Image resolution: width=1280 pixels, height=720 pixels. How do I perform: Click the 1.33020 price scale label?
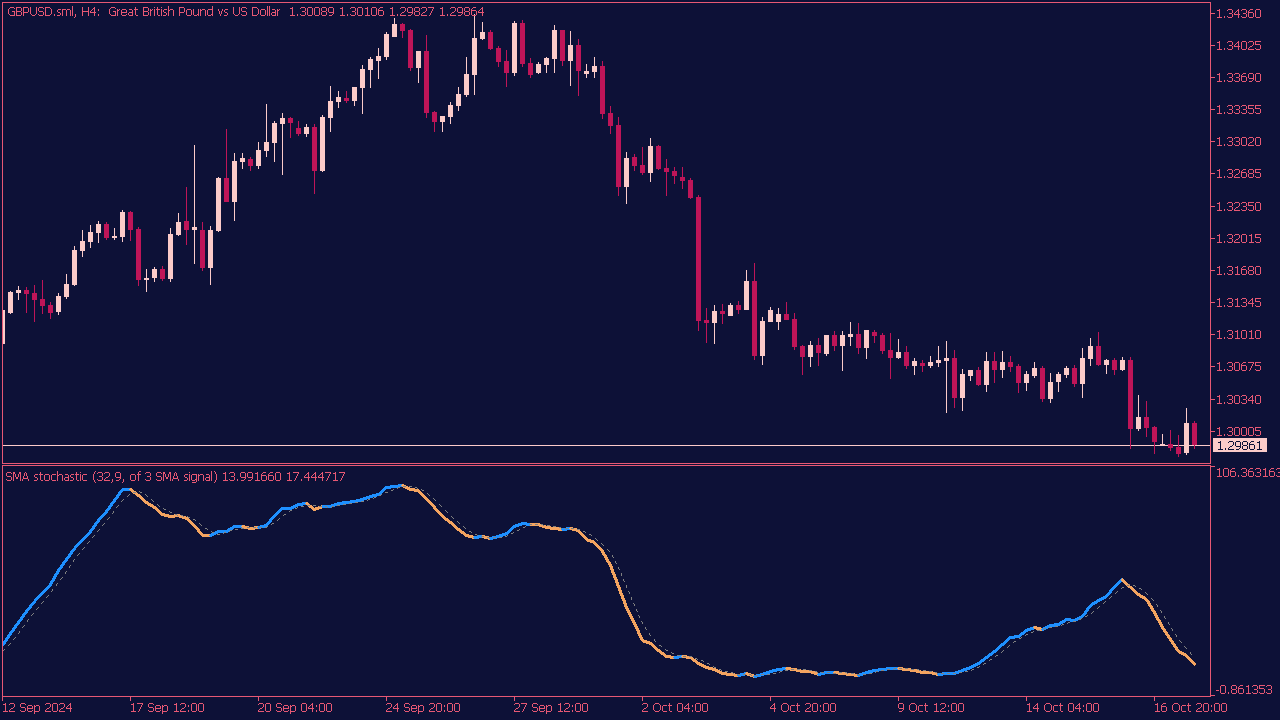[1238, 142]
